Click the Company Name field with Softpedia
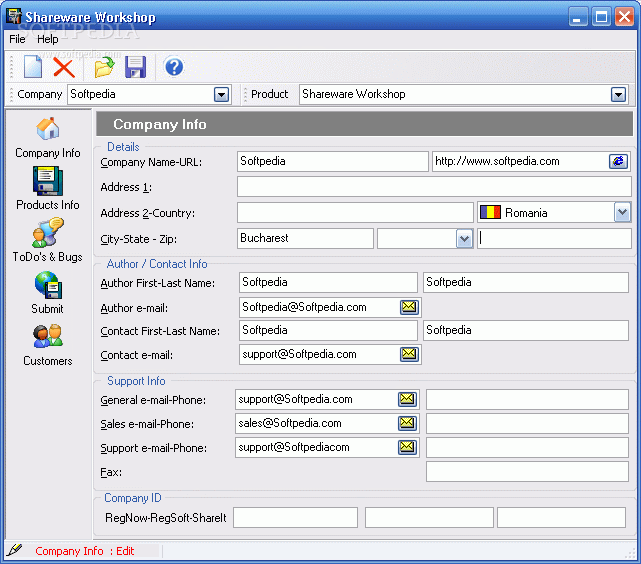This screenshot has height=564, width=641. (x=332, y=161)
